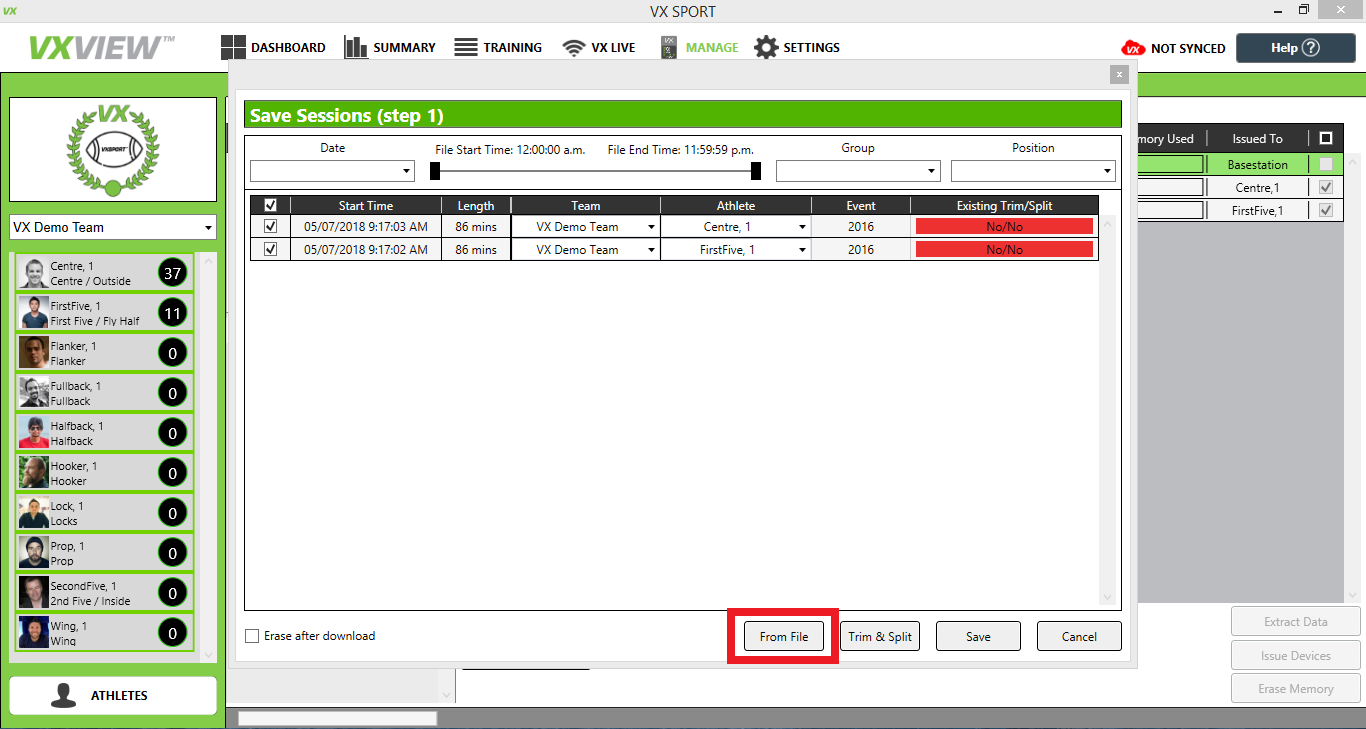
Task: Click the Settings gear icon
Action: point(766,47)
